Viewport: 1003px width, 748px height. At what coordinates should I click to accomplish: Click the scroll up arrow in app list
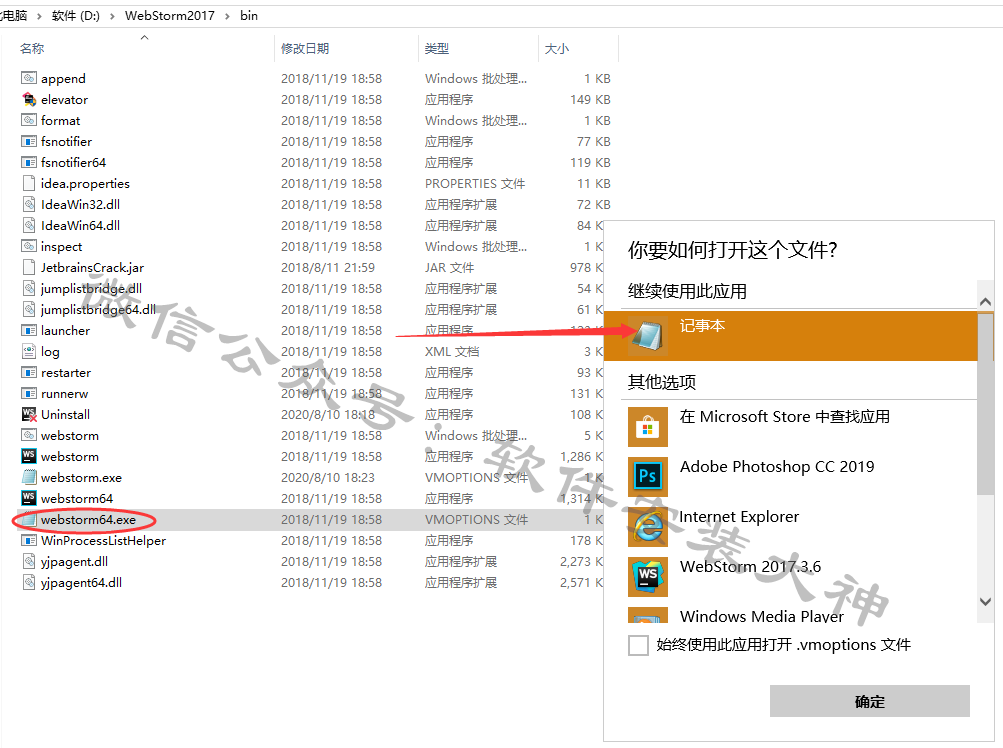tap(985, 301)
